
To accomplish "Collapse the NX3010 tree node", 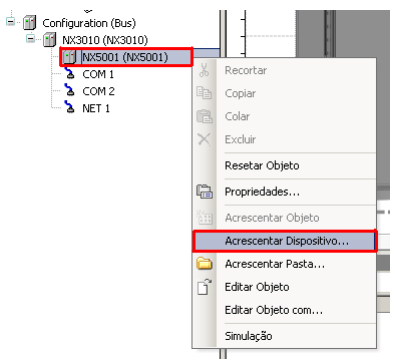I will (31, 39).
